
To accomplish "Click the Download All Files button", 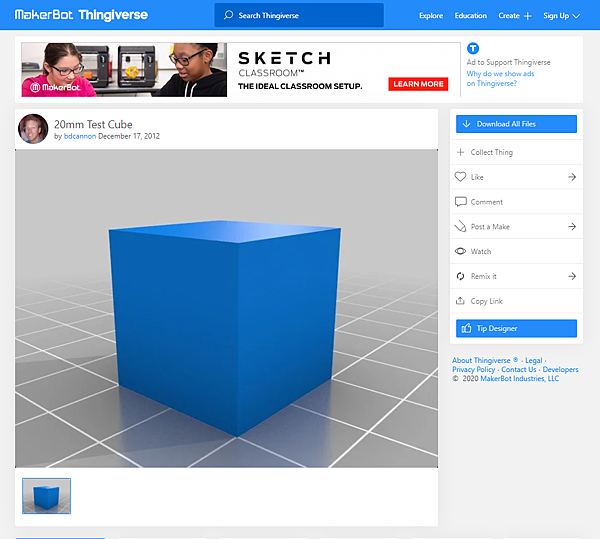I will tap(516, 124).
